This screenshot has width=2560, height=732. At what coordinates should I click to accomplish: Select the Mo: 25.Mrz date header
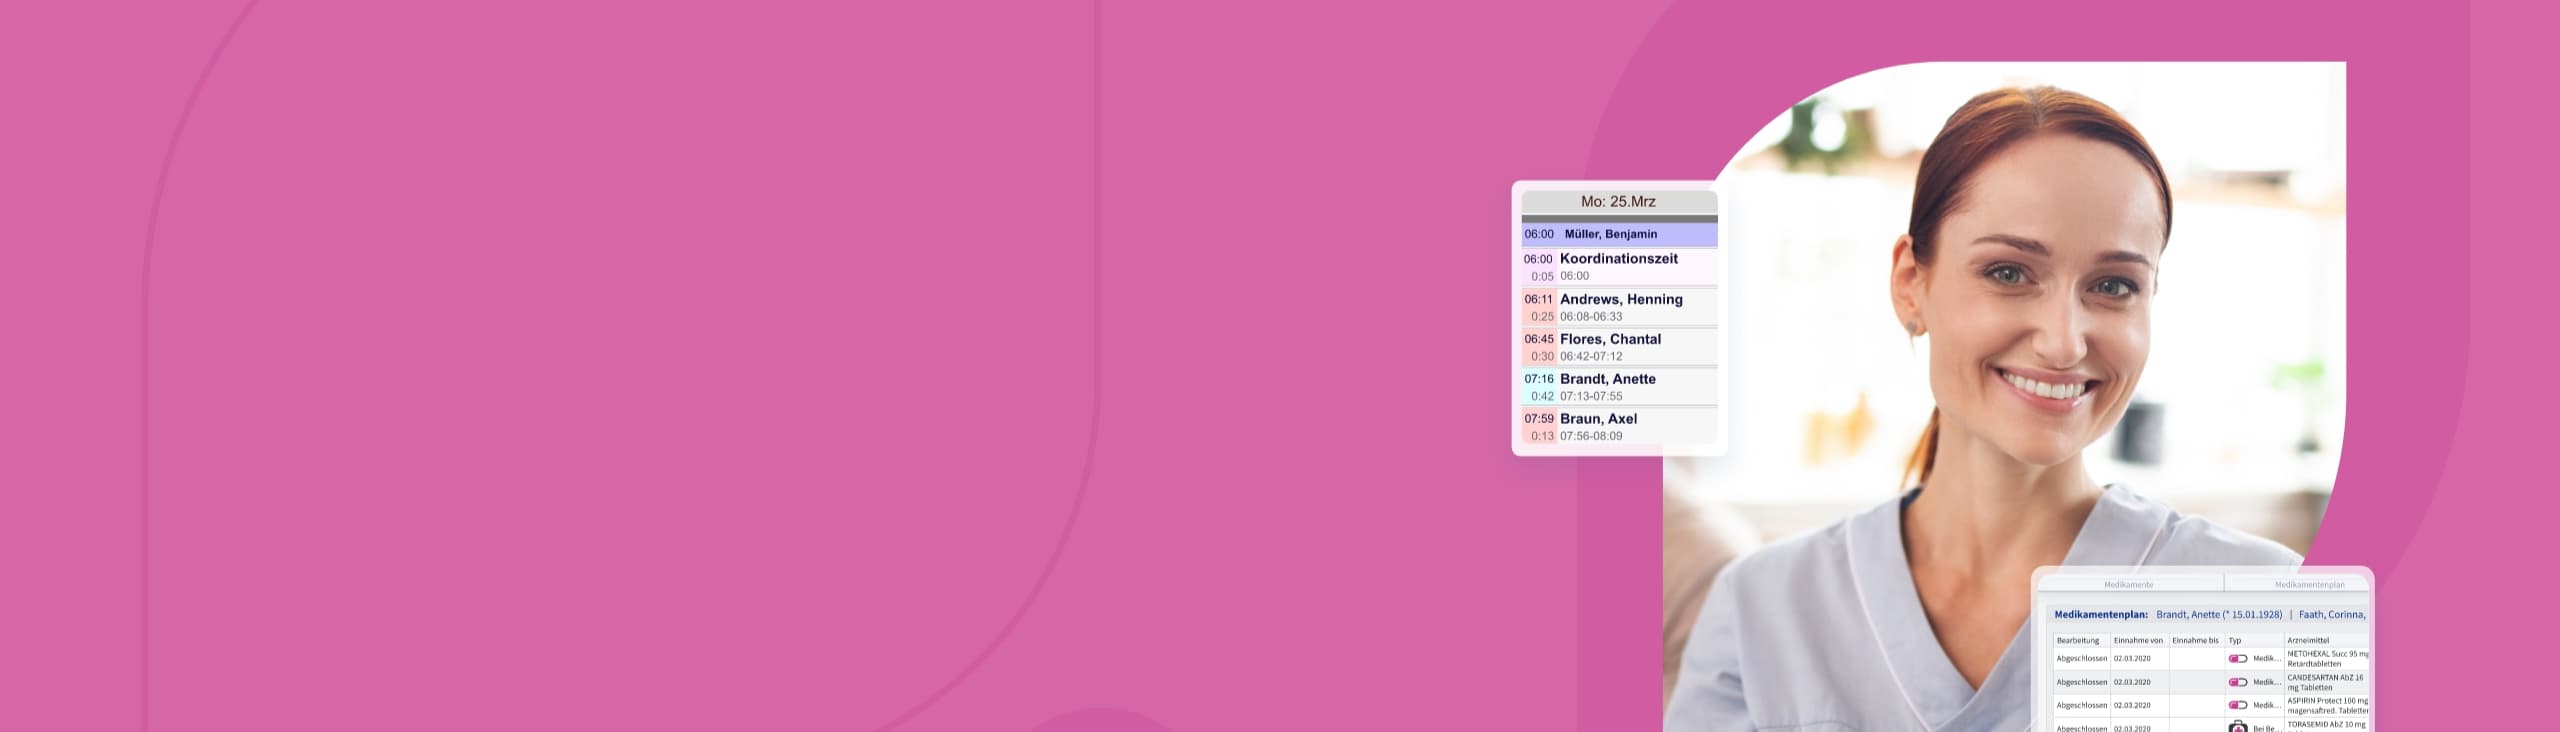pos(1618,202)
